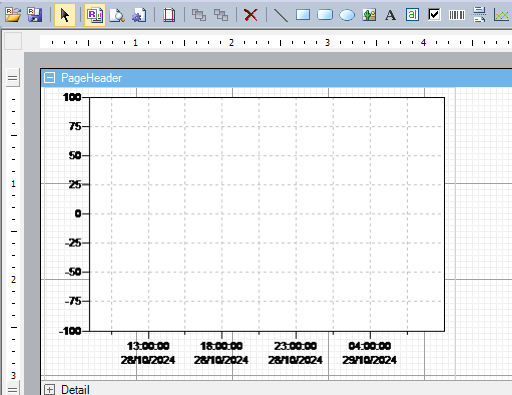
Task: Click the -75 label on chart Y axis
Action: pos(73,301)
